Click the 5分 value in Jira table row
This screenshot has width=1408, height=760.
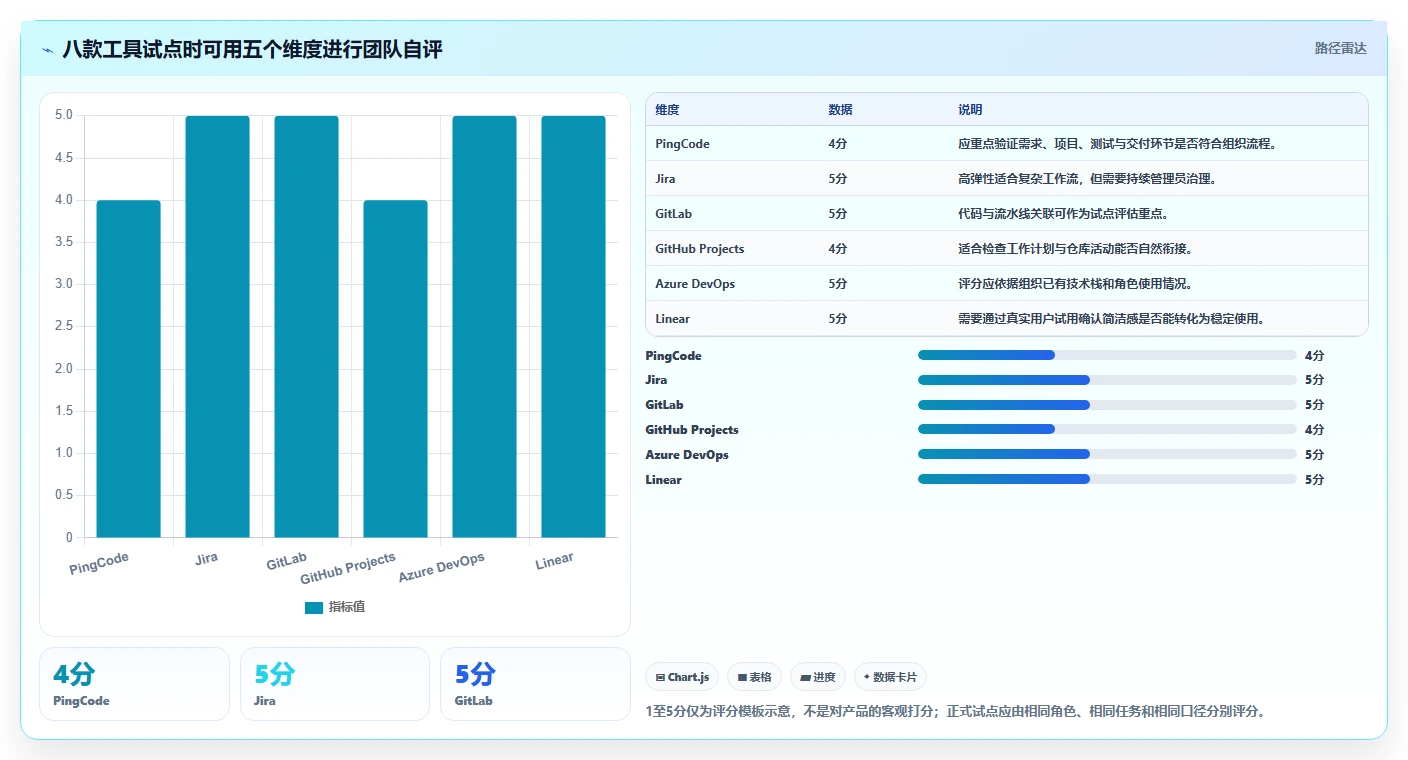838,179
